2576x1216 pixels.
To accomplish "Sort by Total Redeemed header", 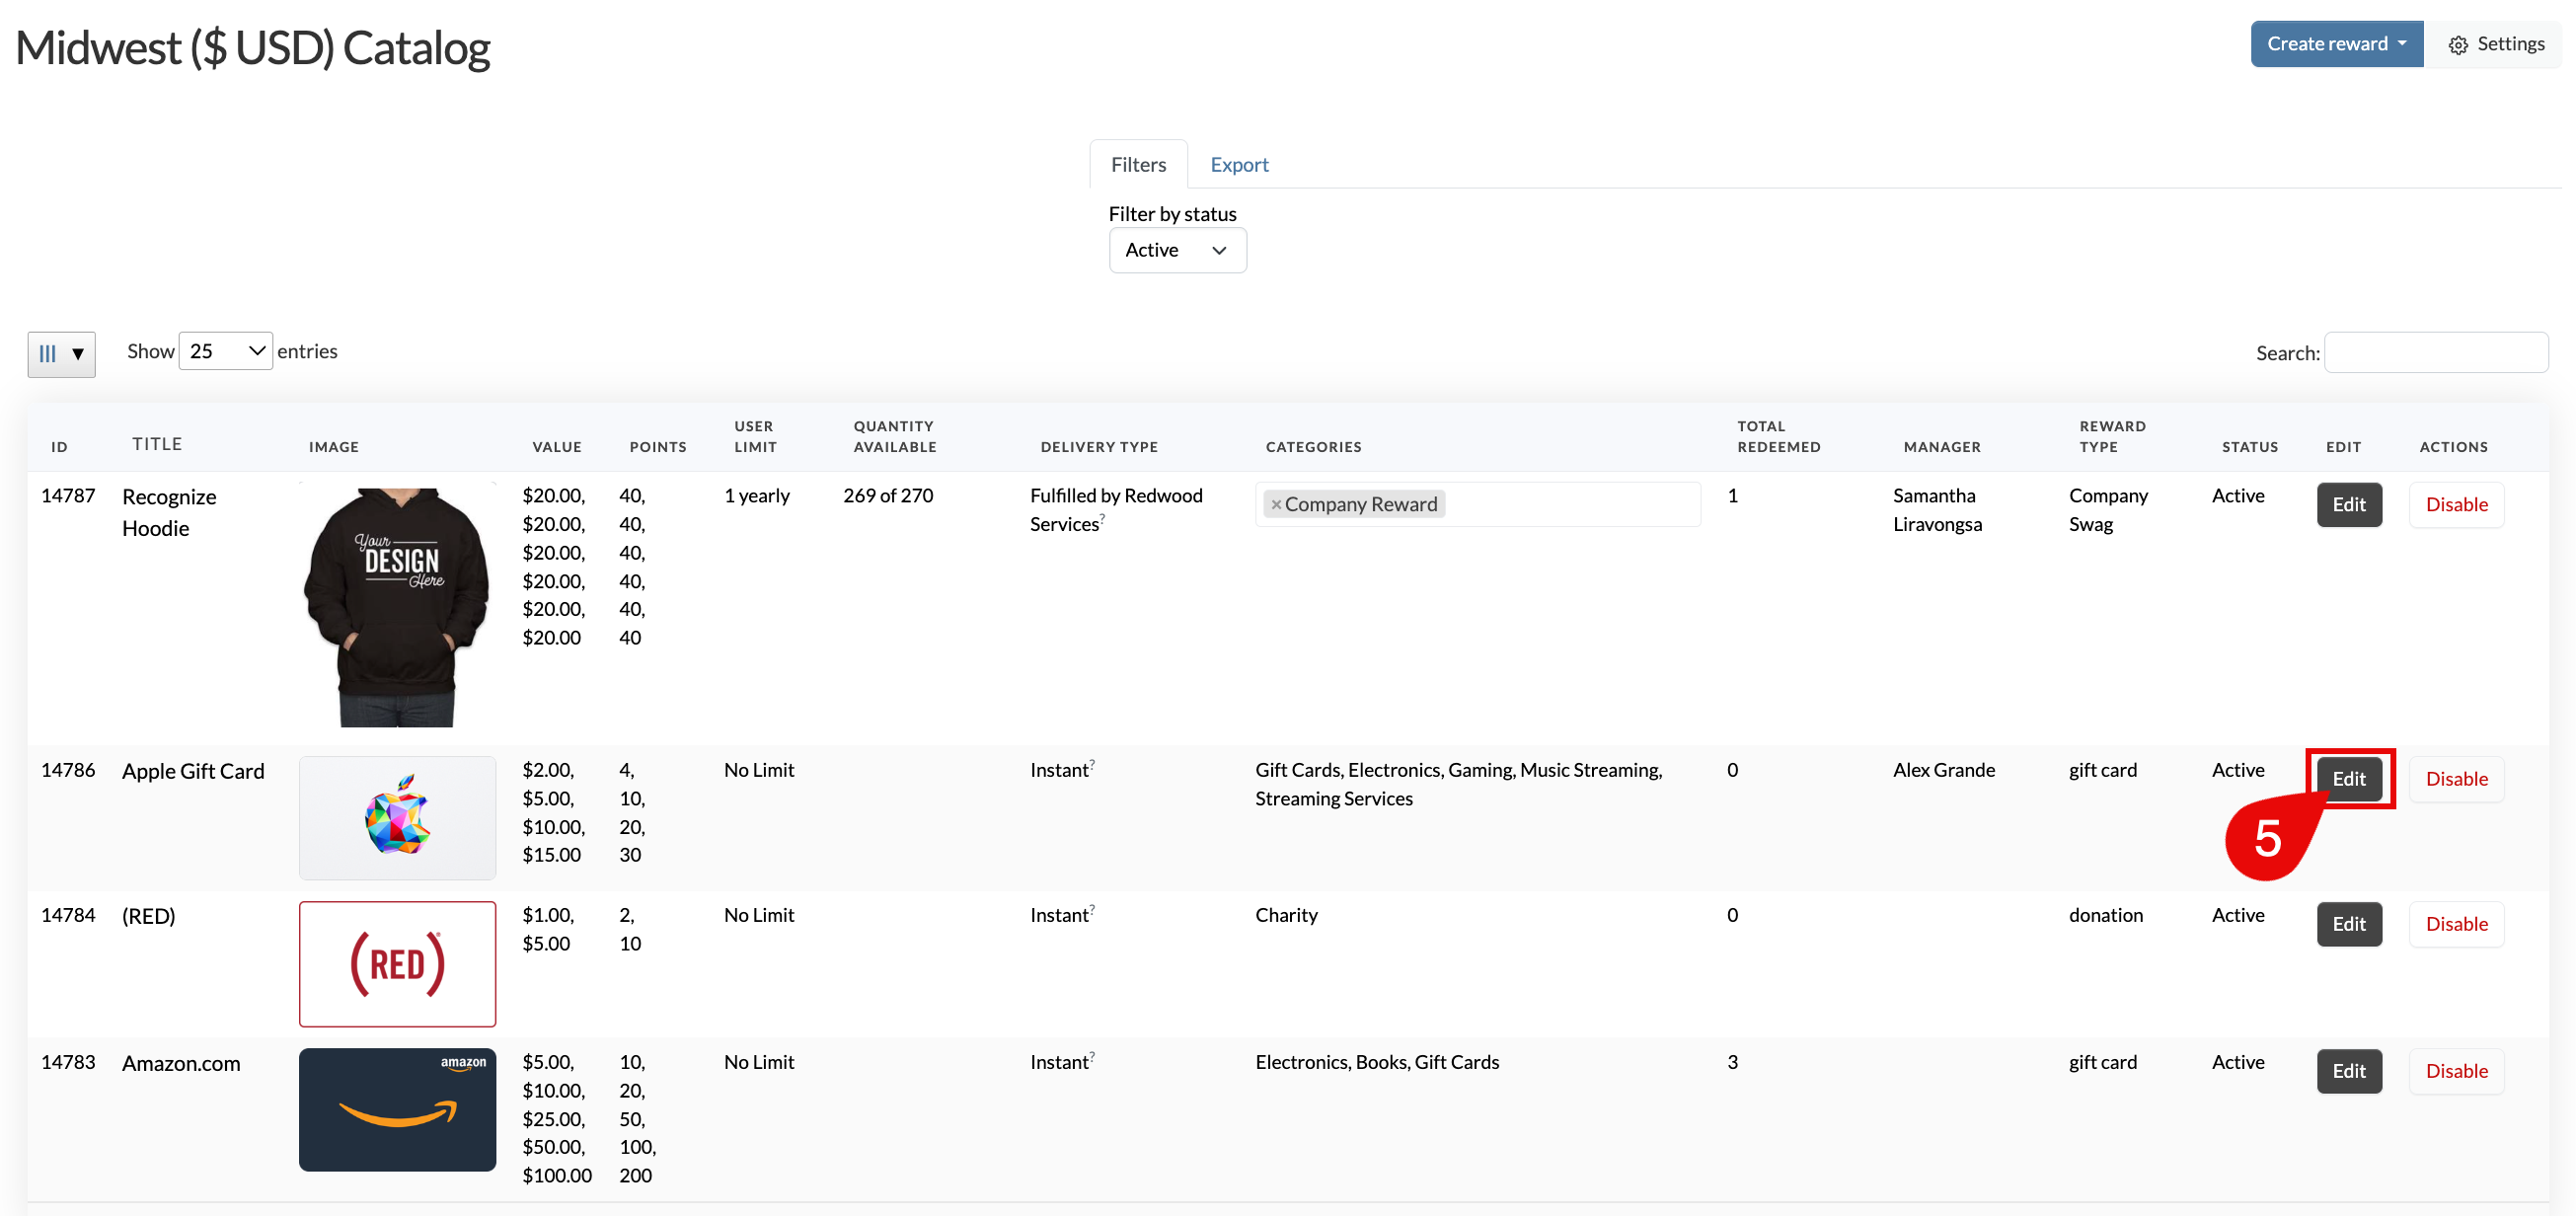I will pos(1778,437).
